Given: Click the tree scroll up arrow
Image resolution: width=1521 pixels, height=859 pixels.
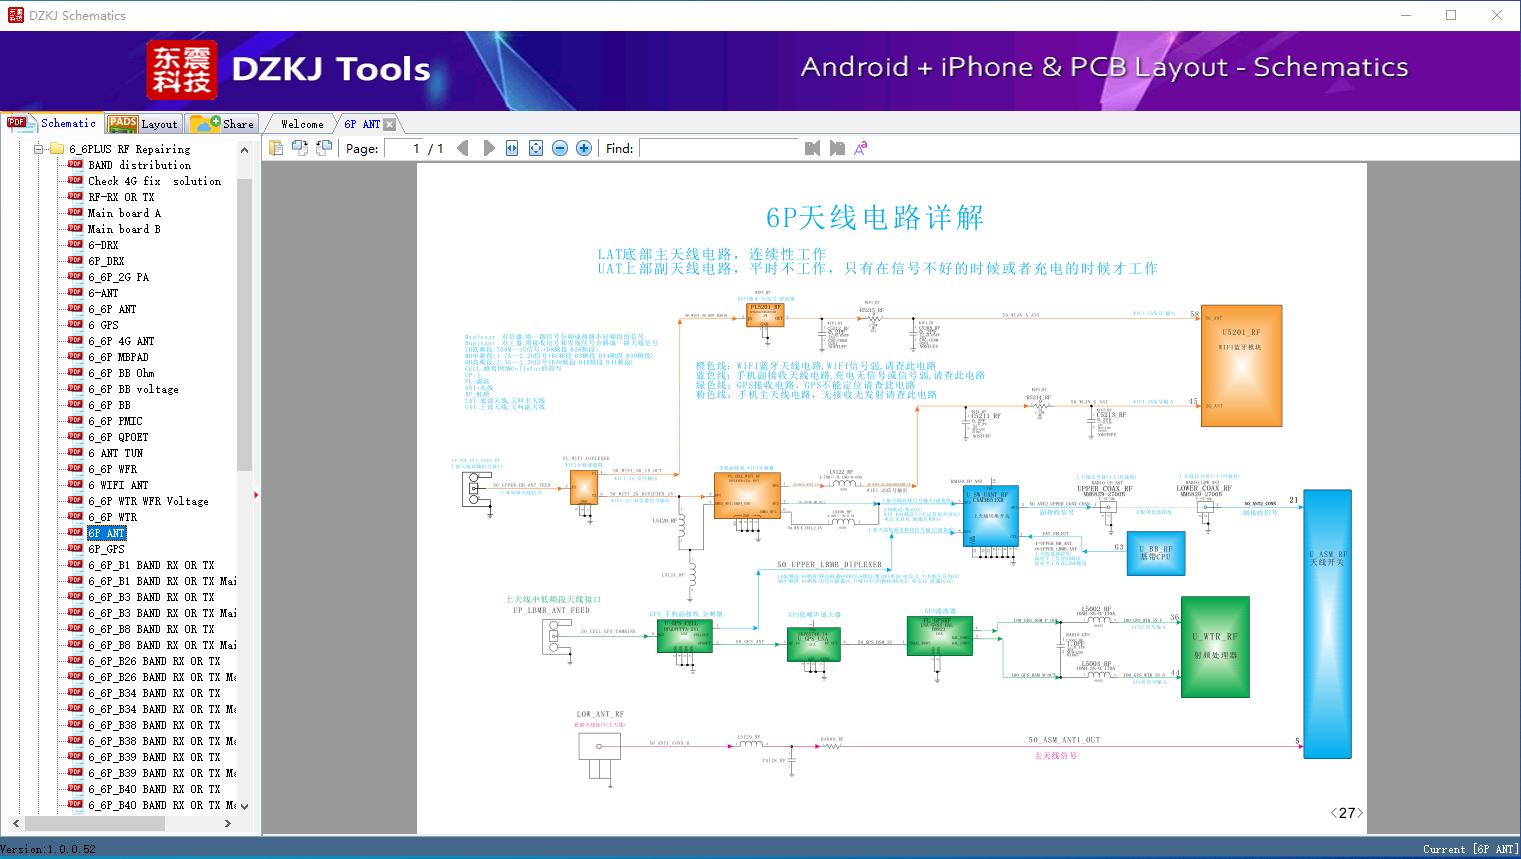Looking at the screenshot, I should (244, 150).
